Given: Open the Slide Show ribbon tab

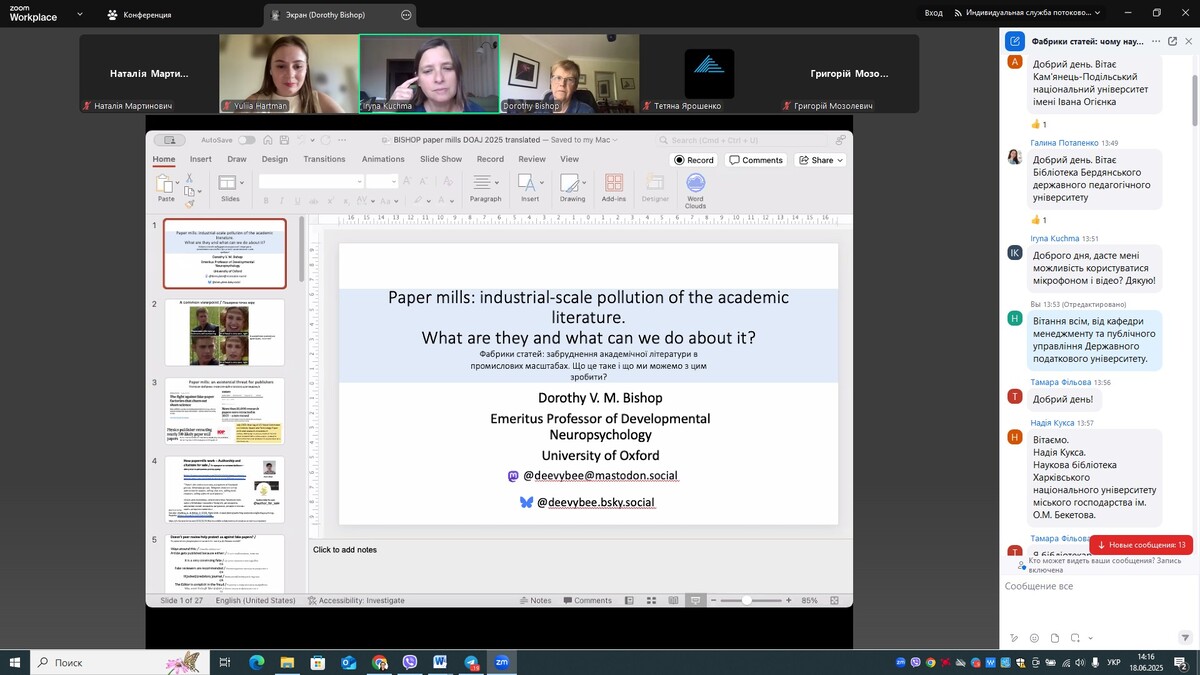Looking at the screenshot, I should [441, 159].
